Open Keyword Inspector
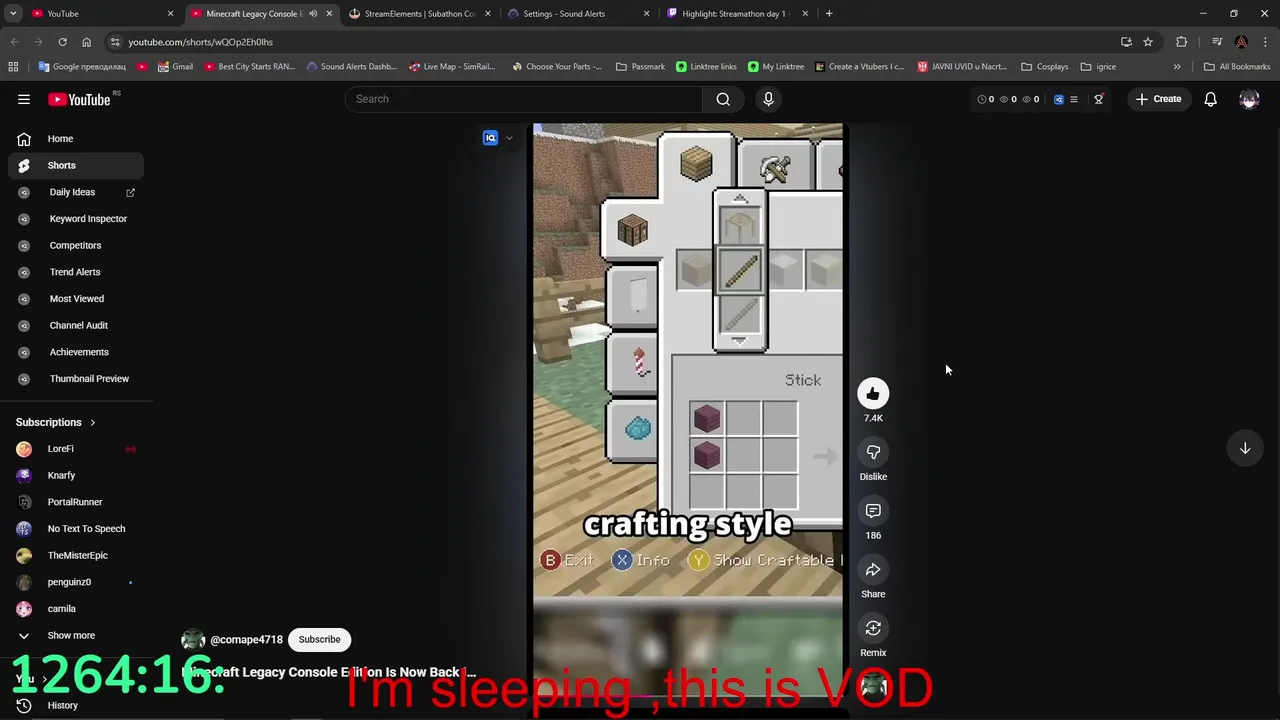The image size is (1280, 720). coord(76,219)
